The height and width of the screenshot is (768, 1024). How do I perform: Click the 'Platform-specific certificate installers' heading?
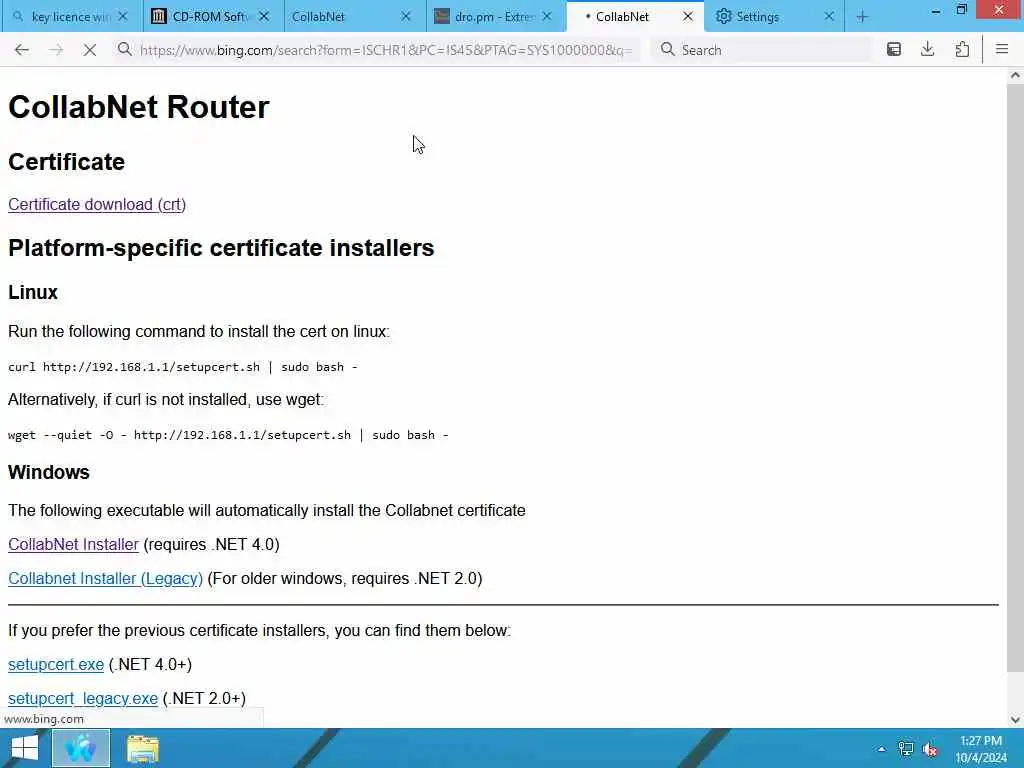coord(221,248)
